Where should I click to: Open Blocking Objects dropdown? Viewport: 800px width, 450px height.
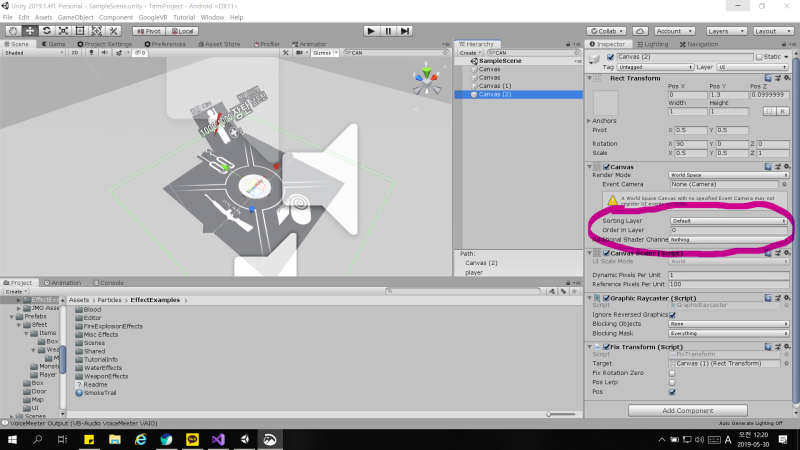pos(729,324)
